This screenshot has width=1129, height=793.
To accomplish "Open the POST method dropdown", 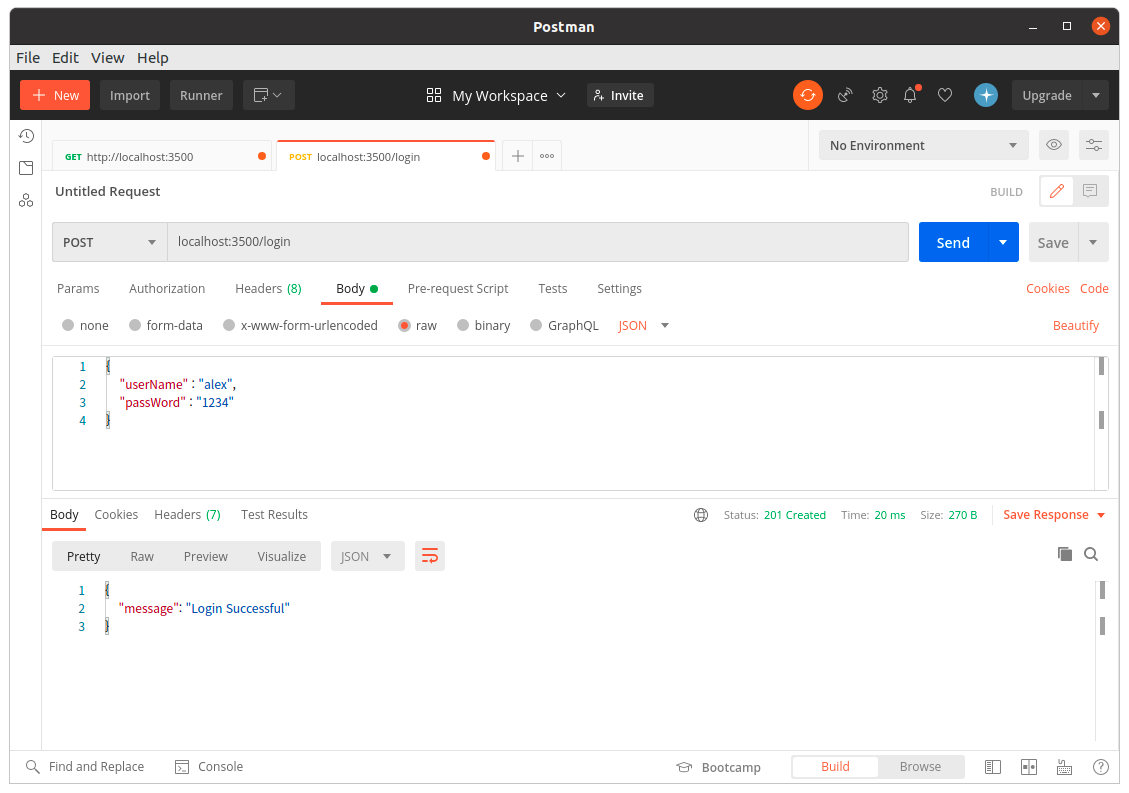I will [x=108, y=242].
